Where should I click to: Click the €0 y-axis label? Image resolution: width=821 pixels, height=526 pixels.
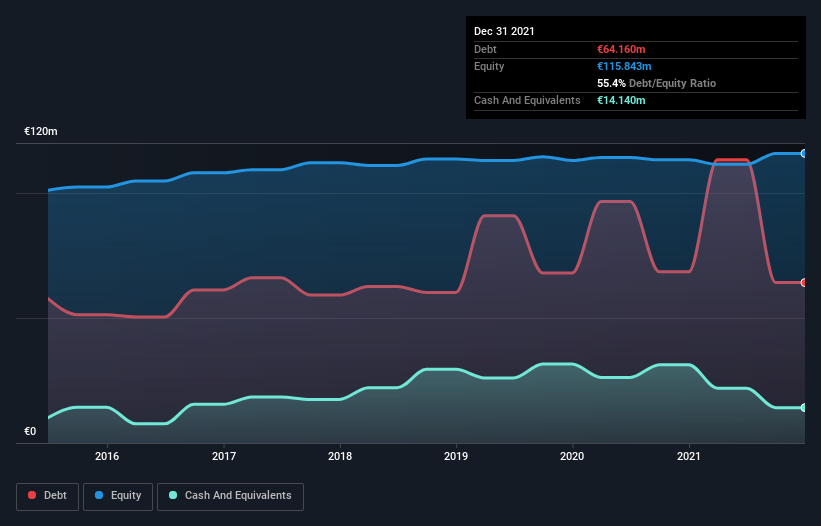click(30, 431)
